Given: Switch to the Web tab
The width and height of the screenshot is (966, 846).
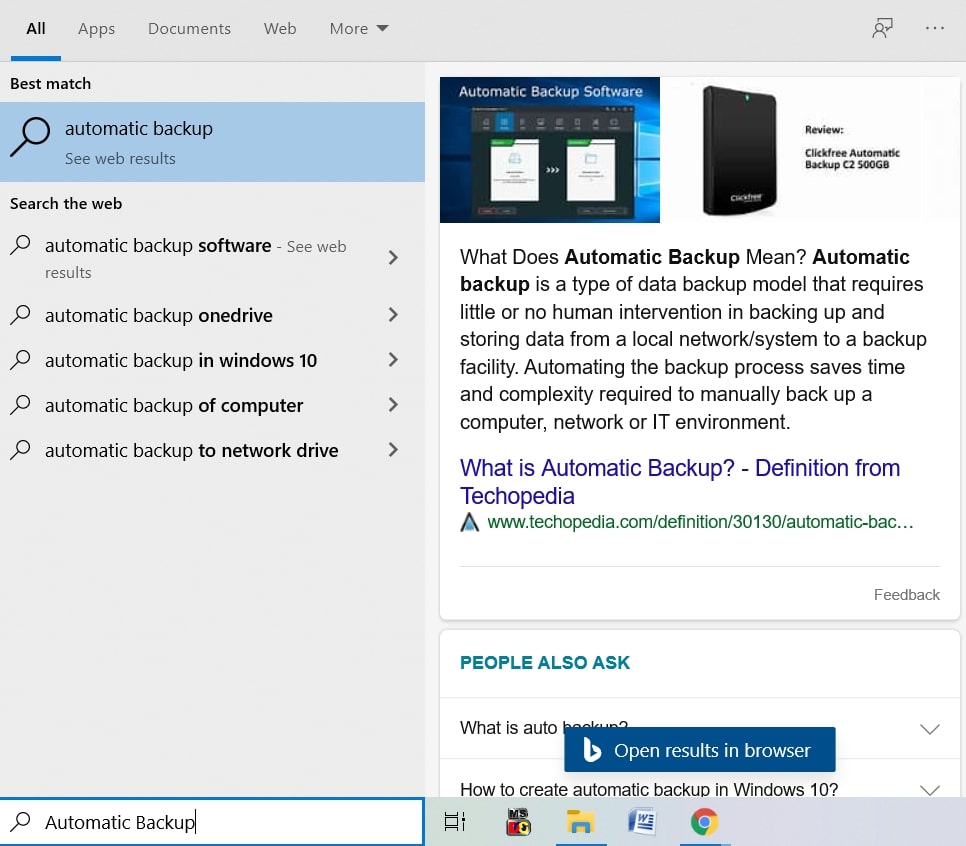Looking at the screenshot, I should tap(280, 28).
